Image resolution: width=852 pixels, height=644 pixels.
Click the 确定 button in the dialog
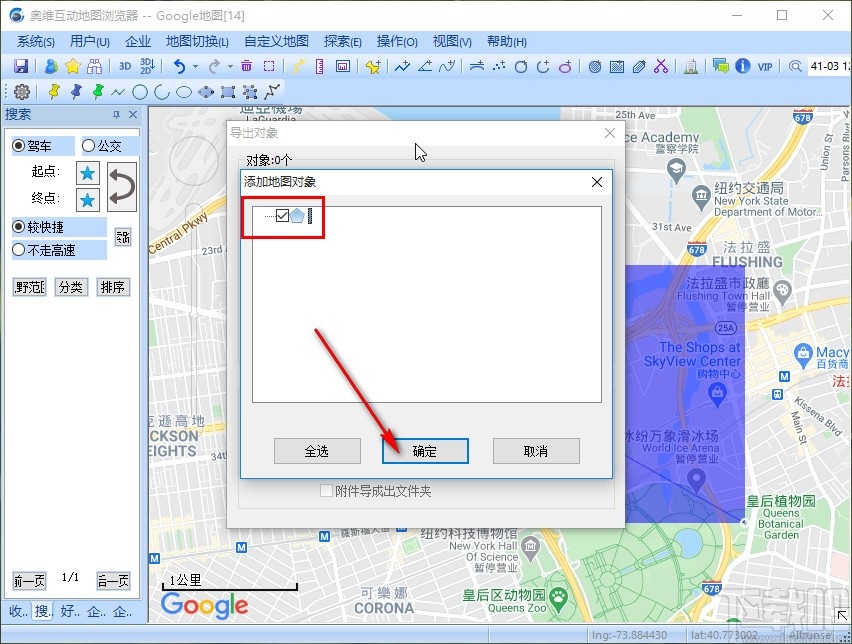click(x=425, y=451)
